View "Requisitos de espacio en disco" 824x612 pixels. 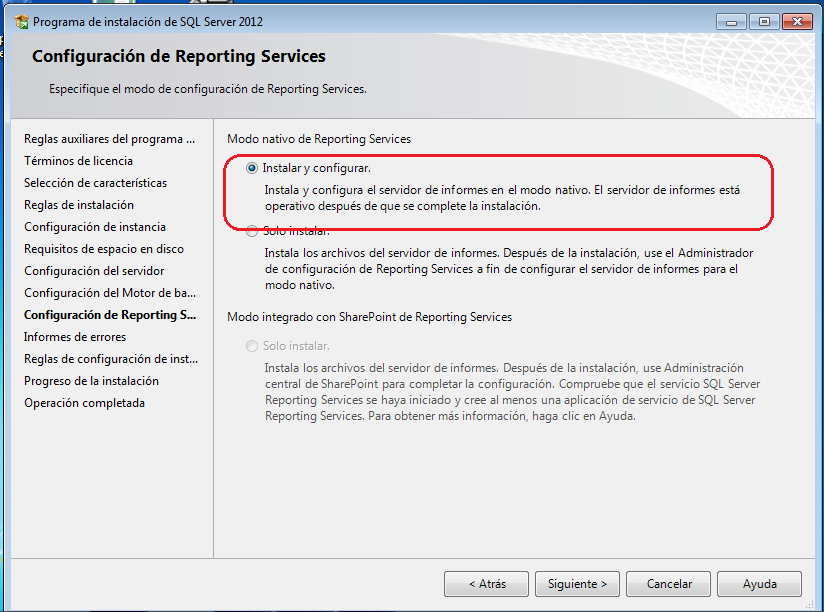tap(105, 249)
